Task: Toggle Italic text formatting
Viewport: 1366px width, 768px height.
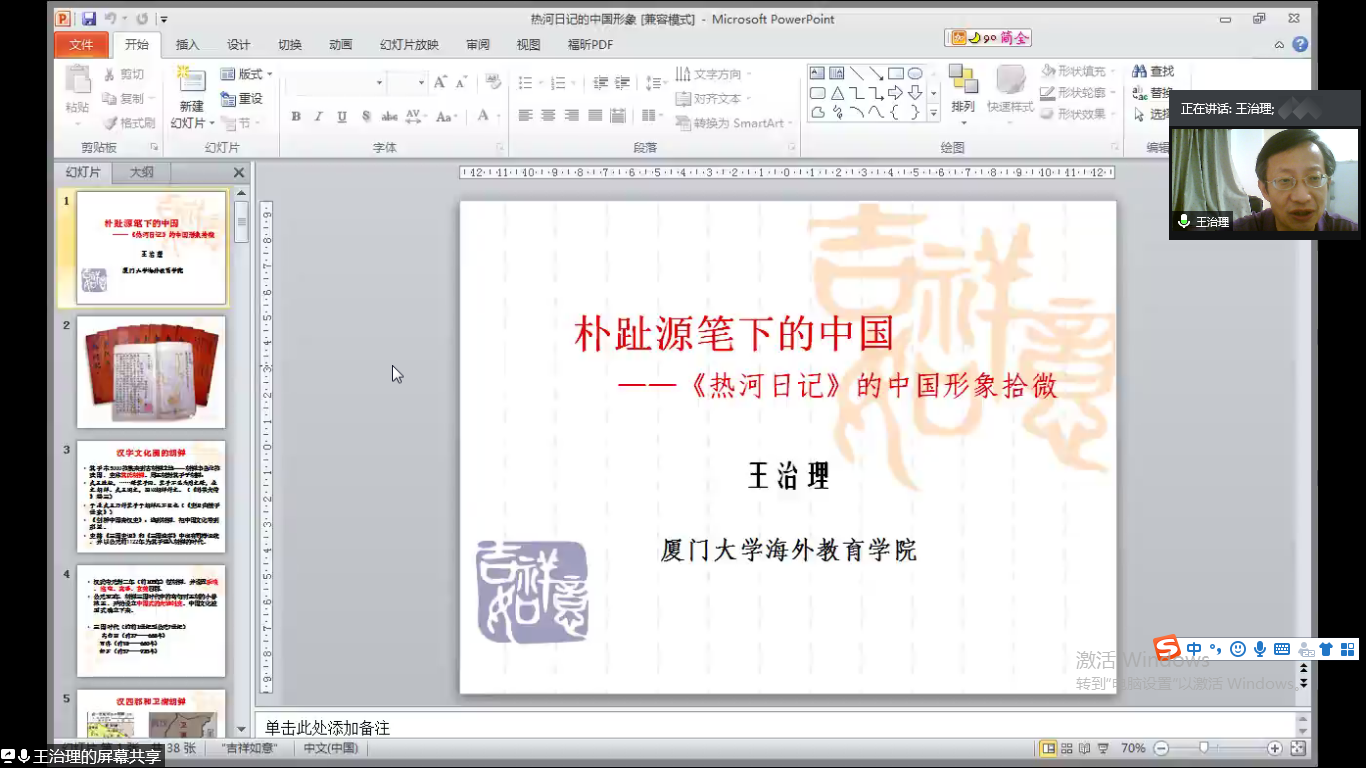Action: click(319, 117)
